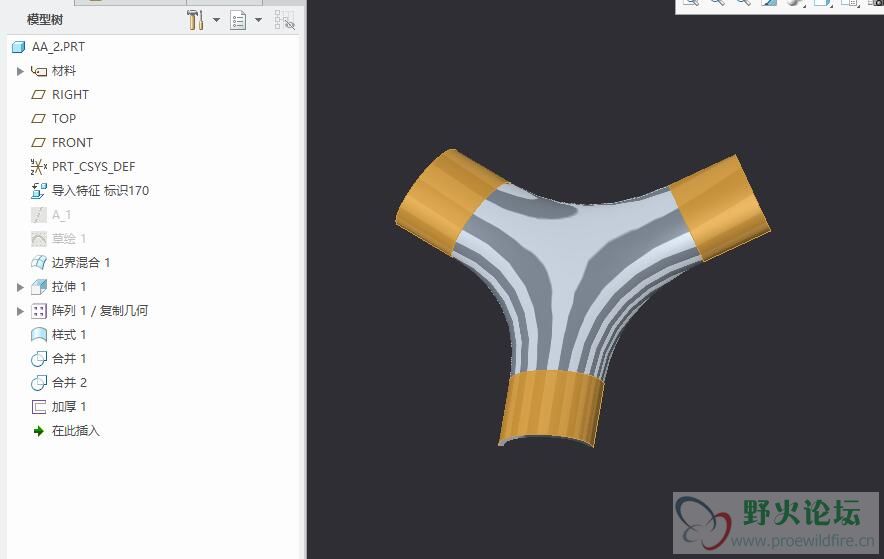Select the 合并 1 merge feature icon
This screenshot has height=559, width=884.
38,359
